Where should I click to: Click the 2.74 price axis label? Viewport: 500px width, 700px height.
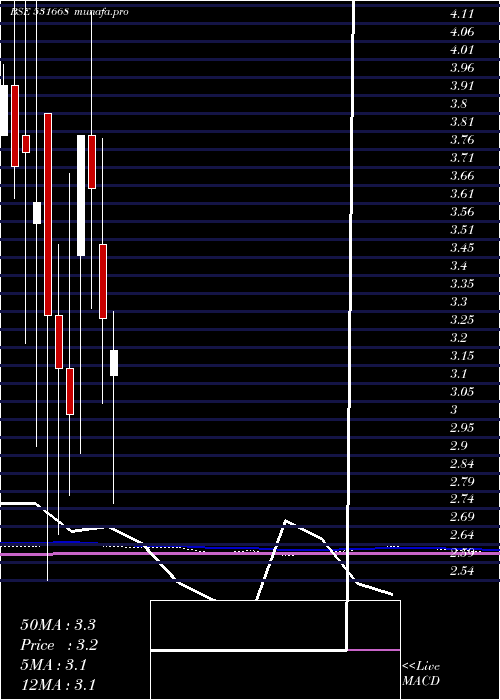coord(462,500)
